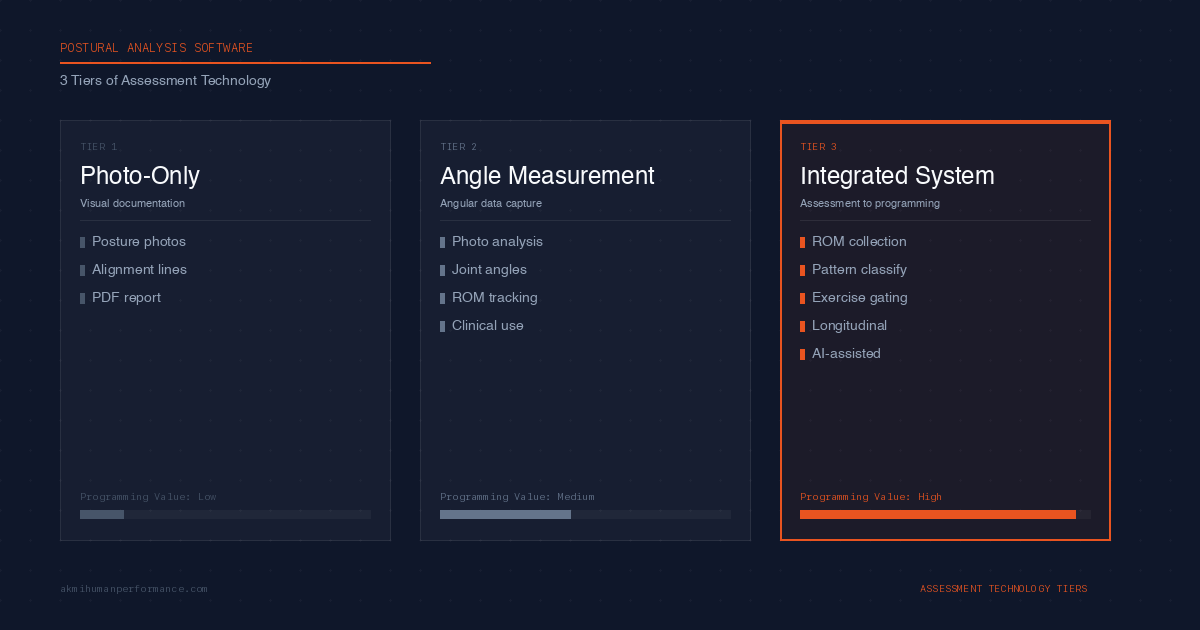Viewport: 1200px width, 630px height.
Task: Click the Pattern classify list item
Action: pos(853,270)
